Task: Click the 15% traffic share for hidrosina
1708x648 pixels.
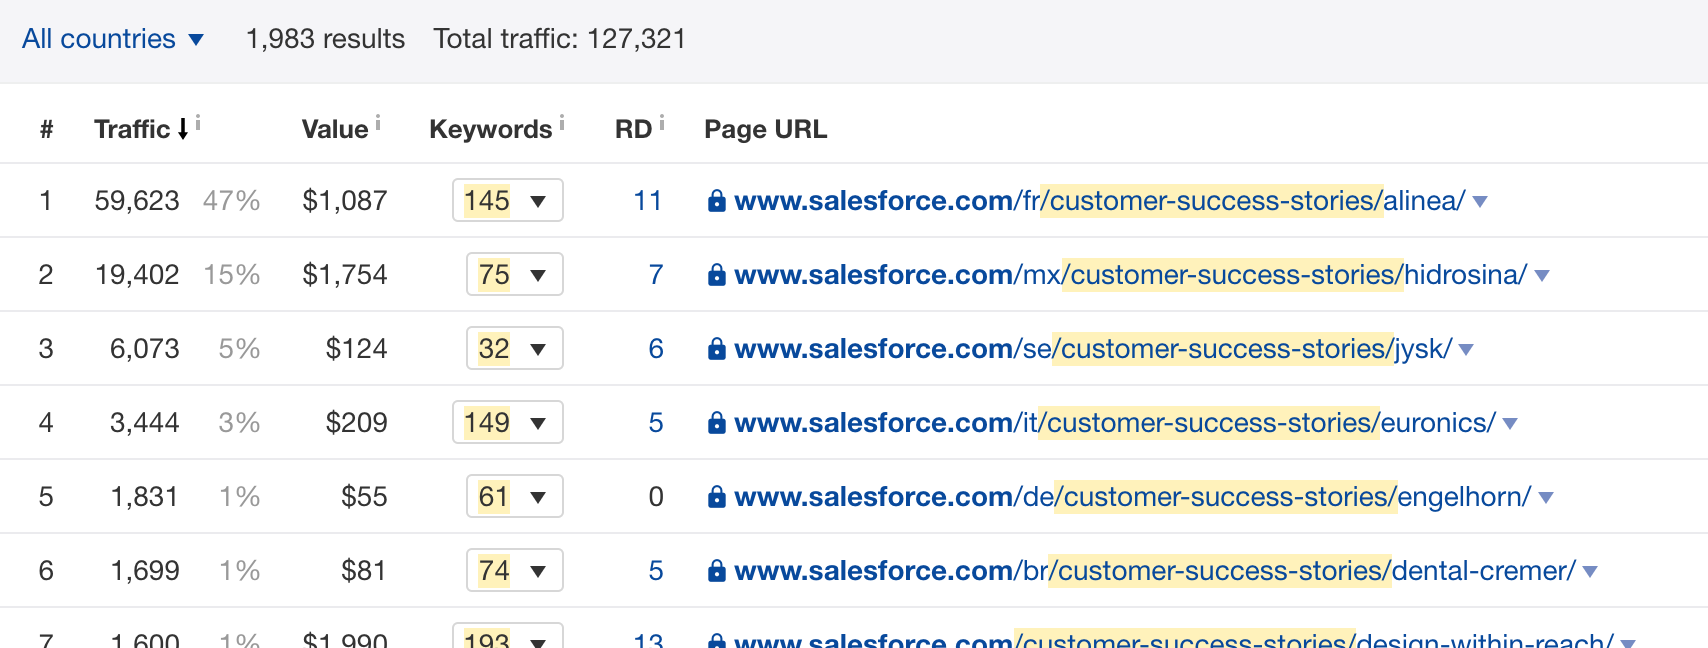Action: coord(232,275)
